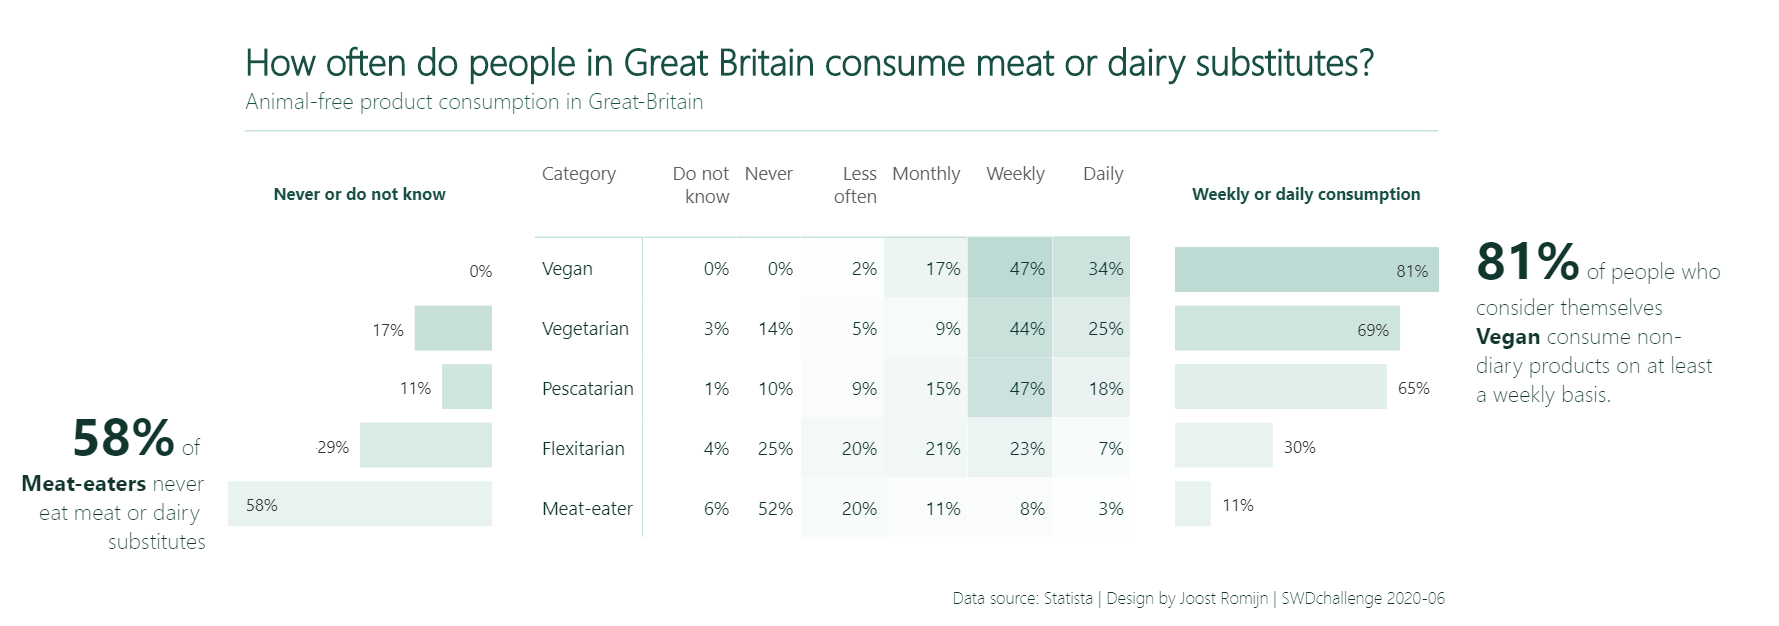
Task: Select the 'Weekly or daily consumption' heading
Action: click(x=1305, y=194)
